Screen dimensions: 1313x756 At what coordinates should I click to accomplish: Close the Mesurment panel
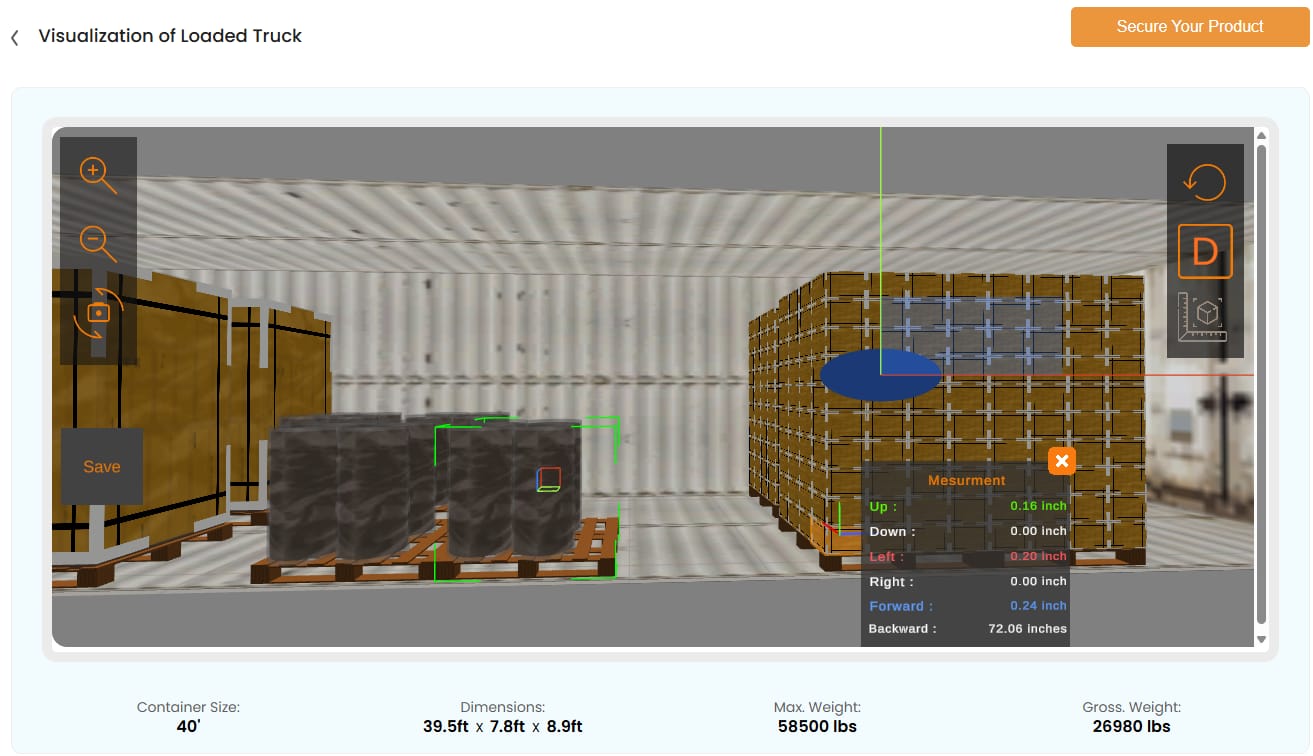tap(1062, 460)
